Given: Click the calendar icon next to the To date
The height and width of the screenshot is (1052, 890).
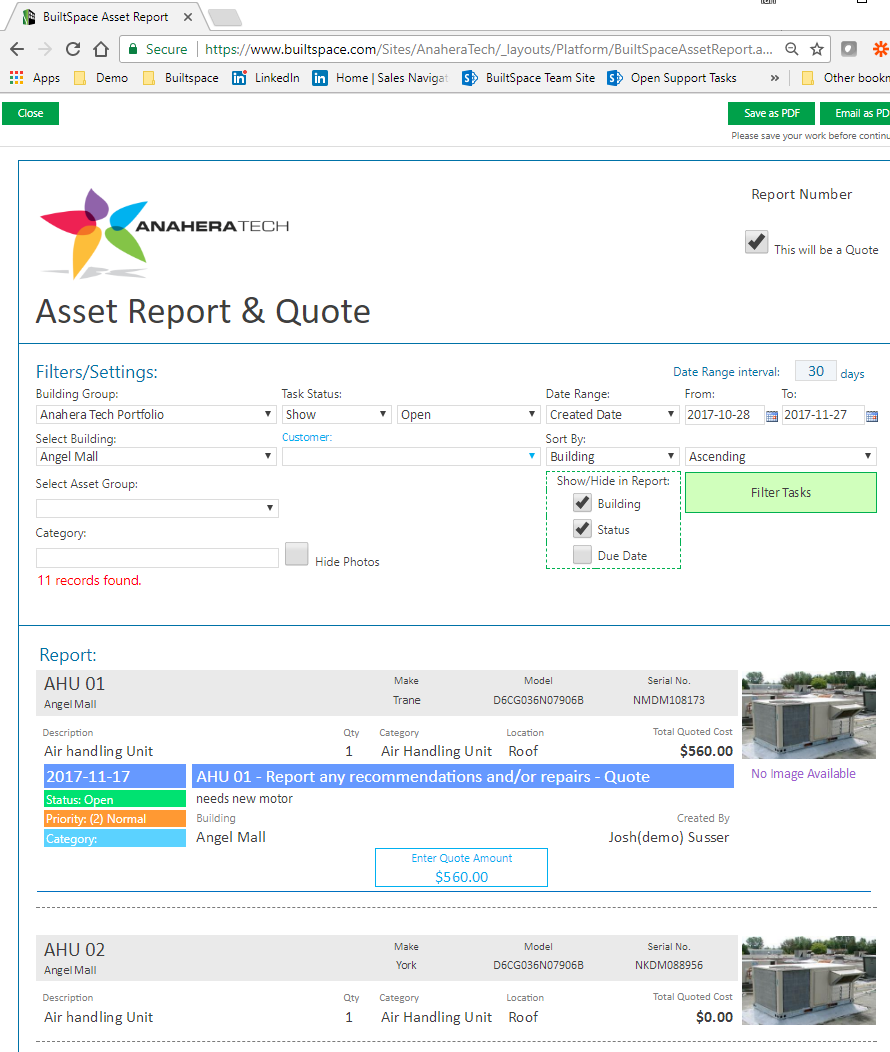Looking at the screenshot, I should 870,415.
